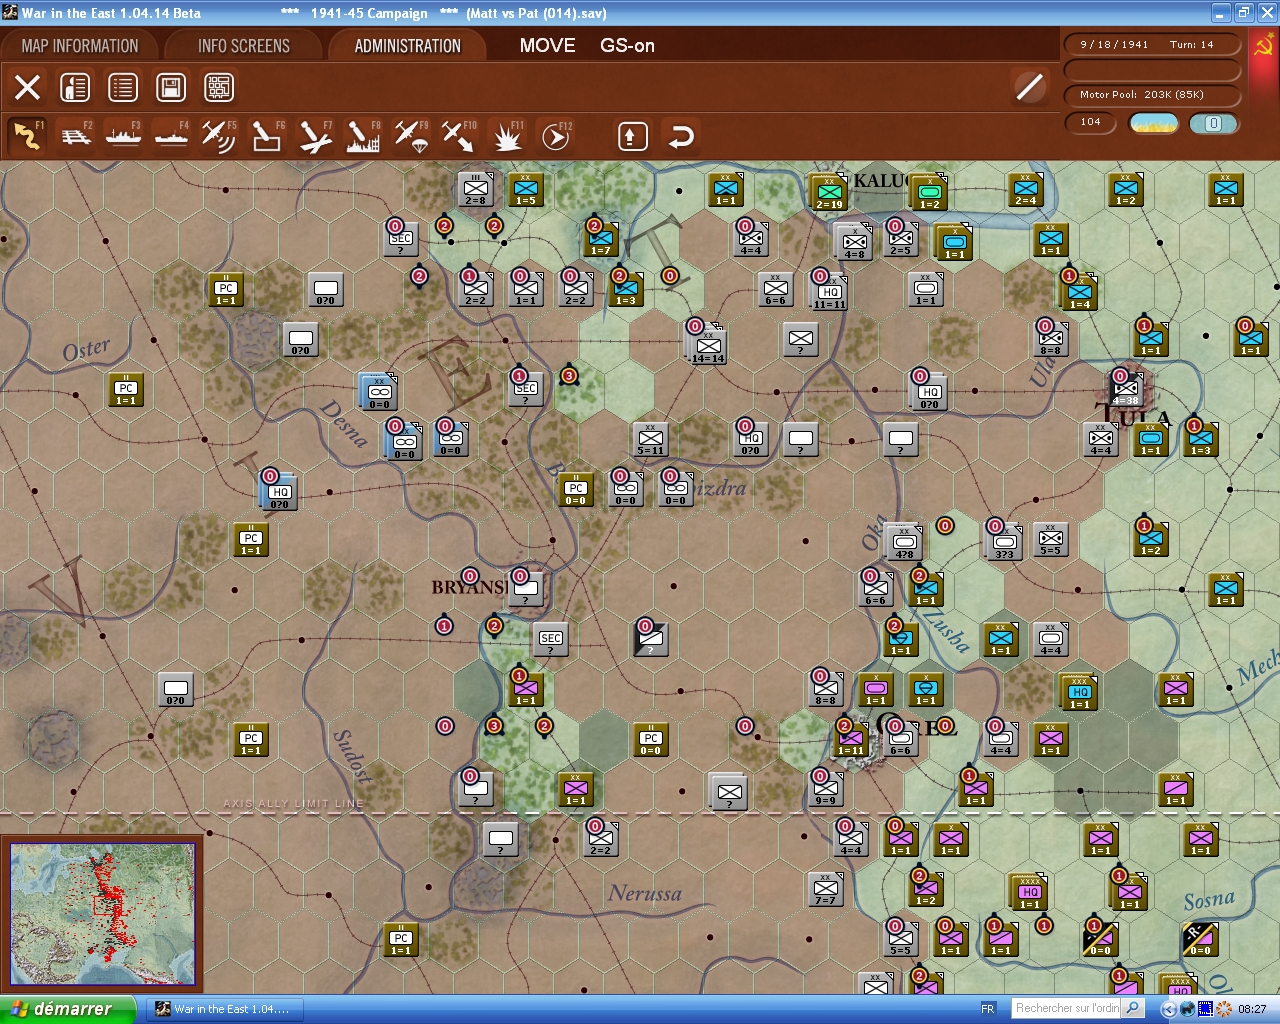Click the X icon in the Administration toolbar

27,88
